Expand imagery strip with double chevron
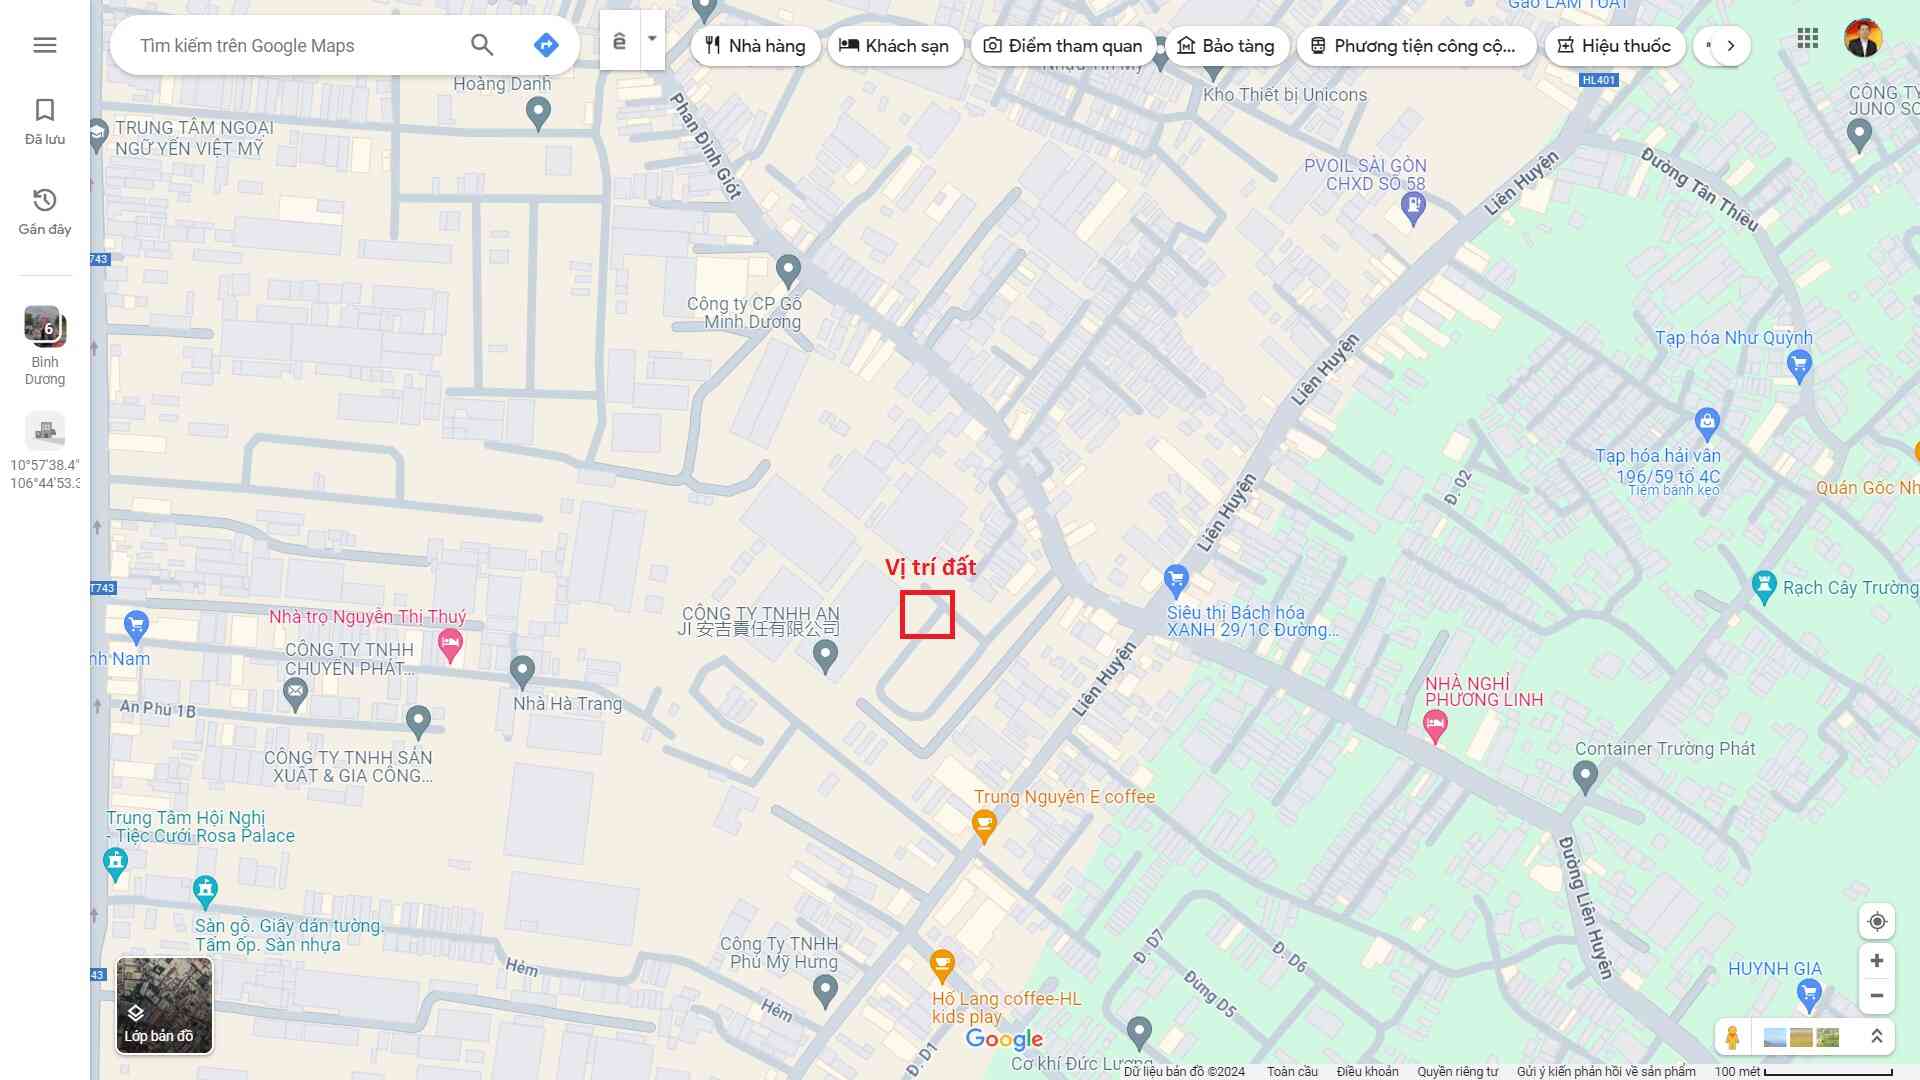 [1876, 1037]
